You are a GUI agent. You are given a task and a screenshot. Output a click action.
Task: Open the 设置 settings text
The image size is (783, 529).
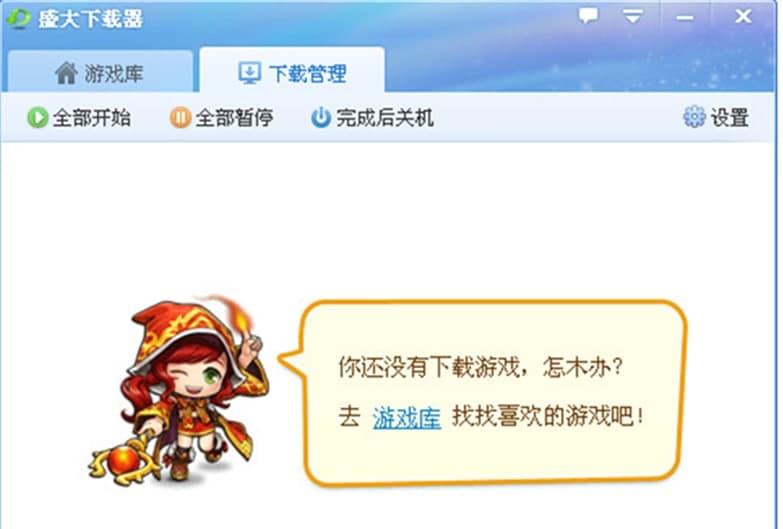pos(730,118)
